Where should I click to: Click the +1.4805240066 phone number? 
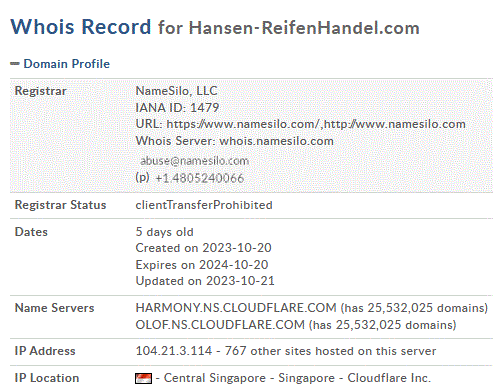pos(200,178)
